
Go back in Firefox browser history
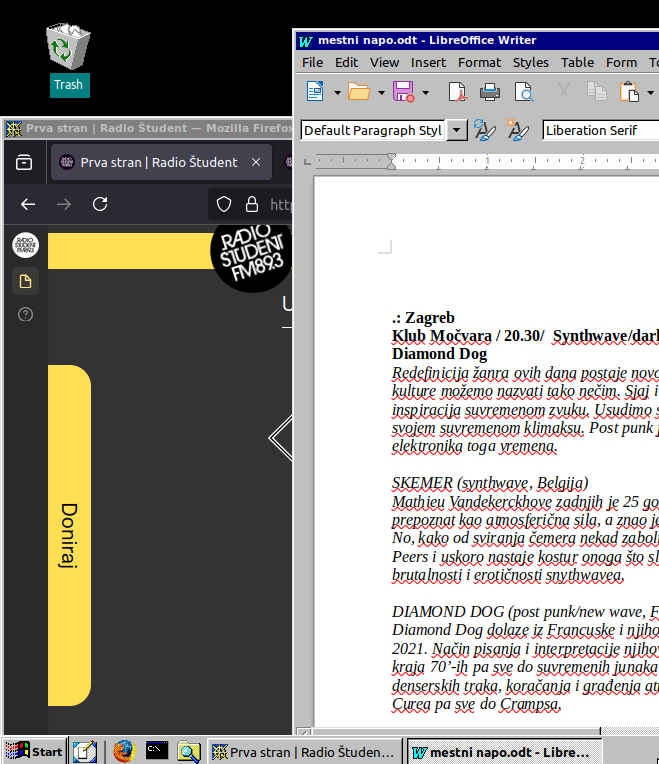click(28, 204)
